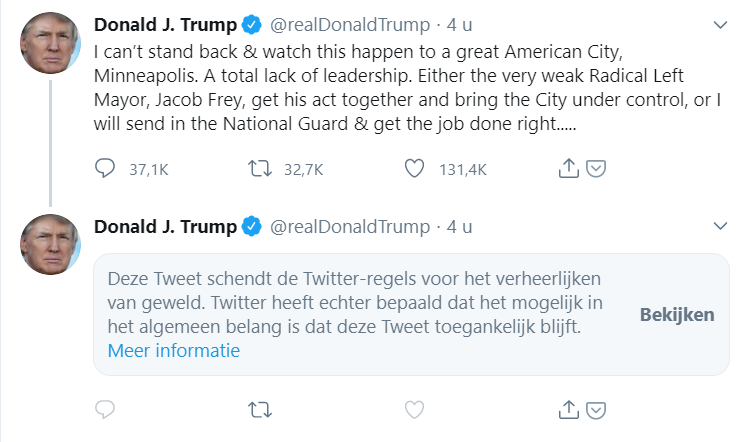This screenshot has width=749, height=442.
Task: Expand the second tweet's chevron menu
Action: (x=720, y=225)
